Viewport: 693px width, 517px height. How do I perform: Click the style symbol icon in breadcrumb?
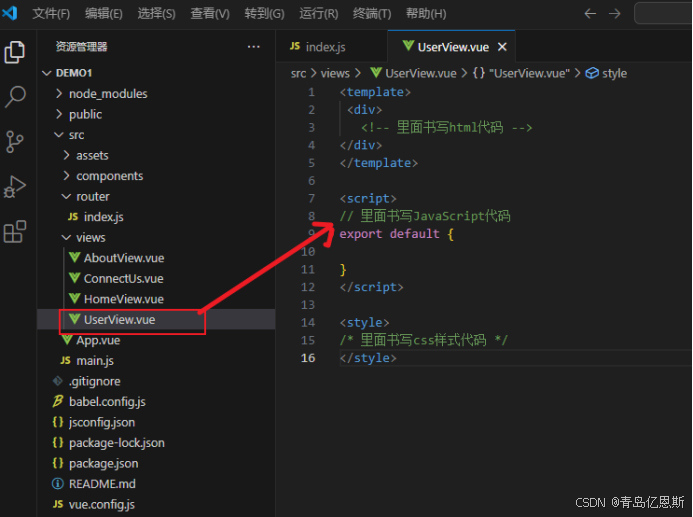pos(592,73)
